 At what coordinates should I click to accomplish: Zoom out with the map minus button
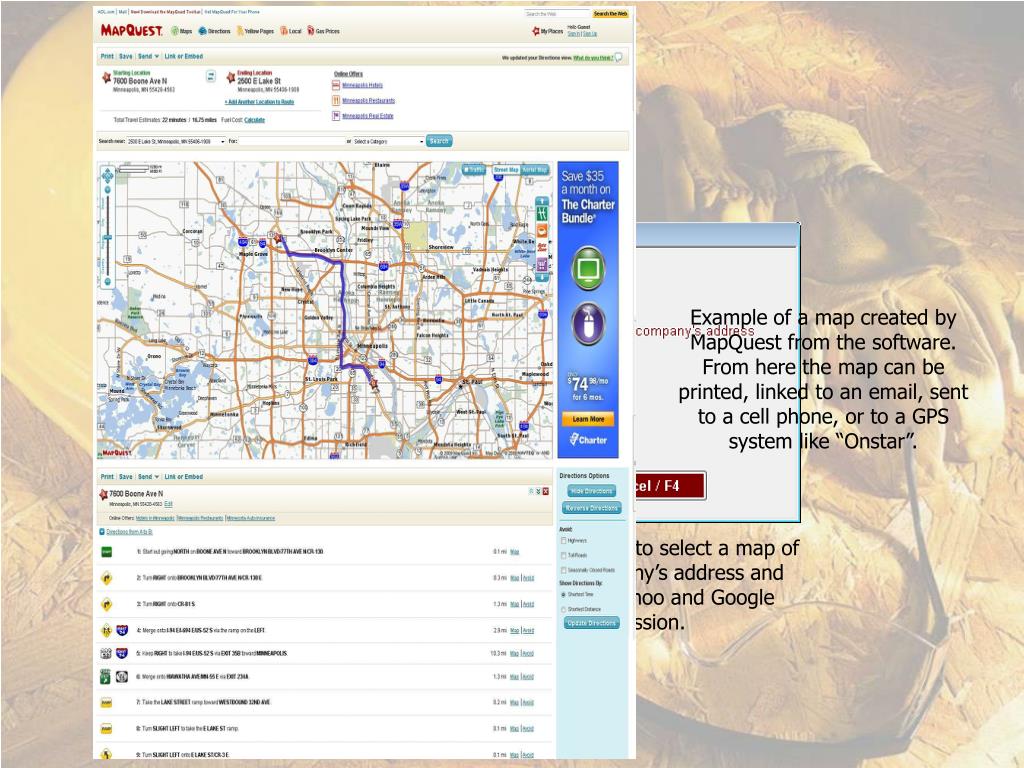tap(108, 282)
